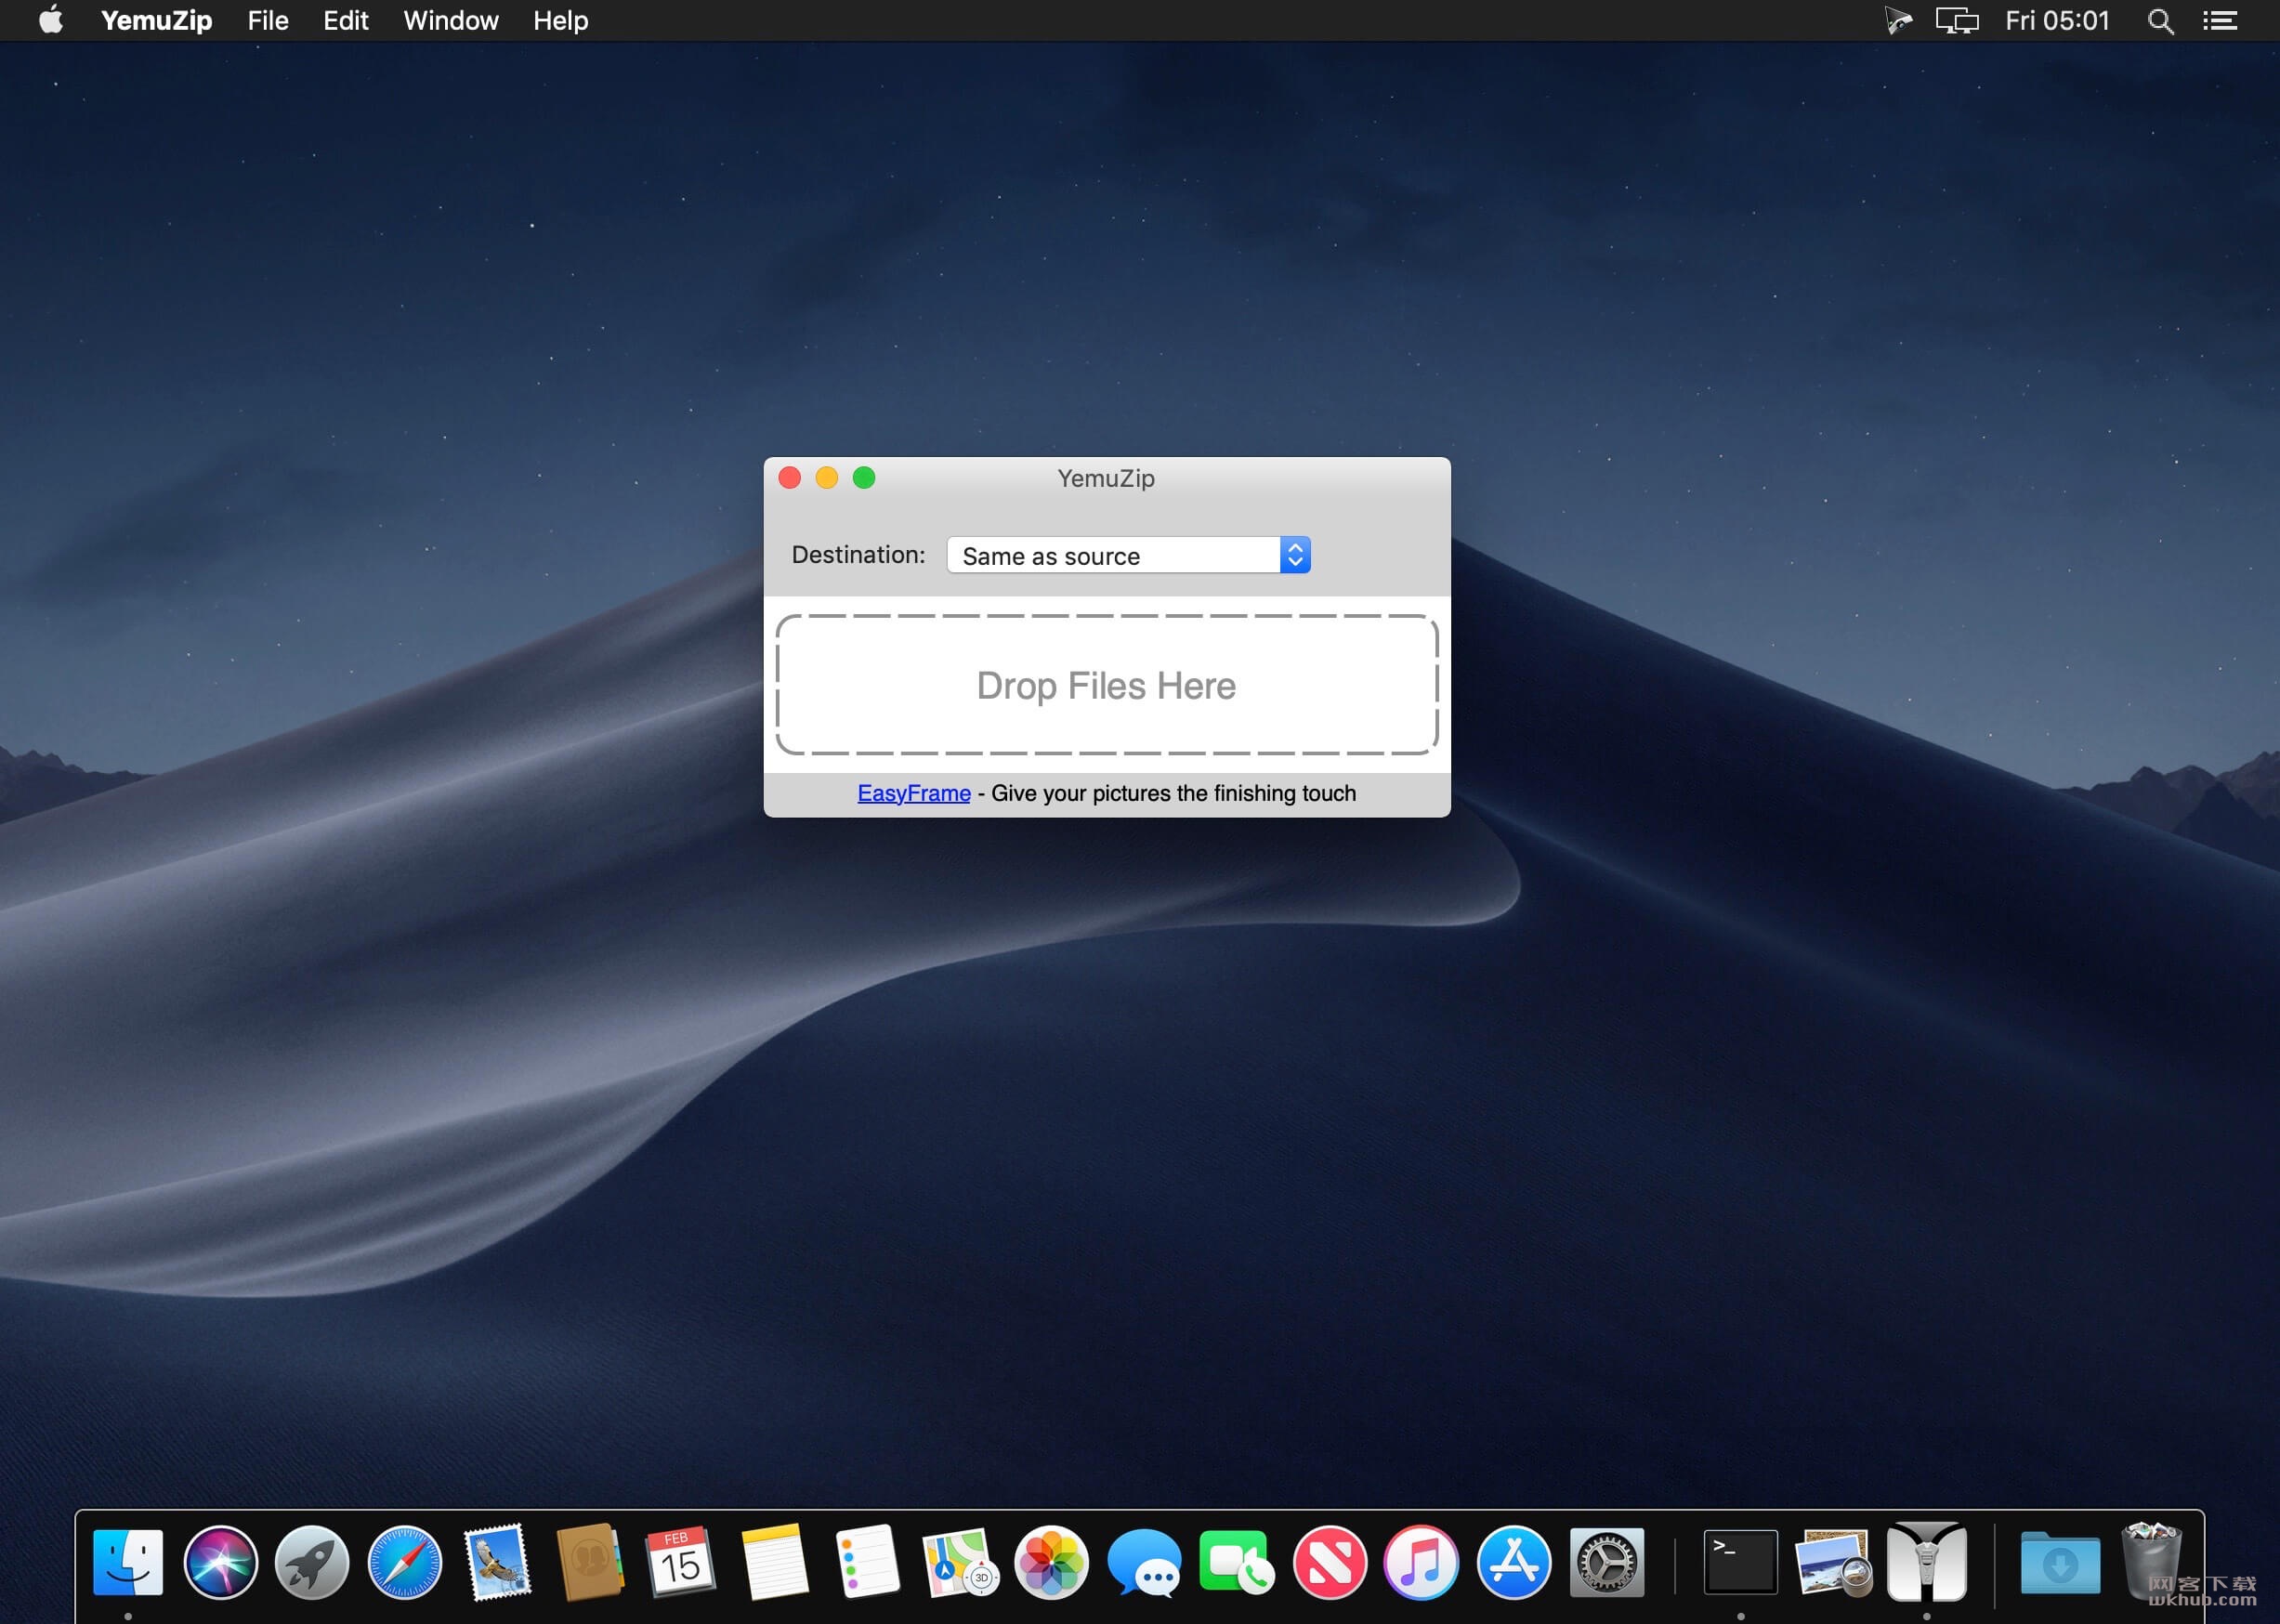Open Finder from the Dock

point(128,1562)
